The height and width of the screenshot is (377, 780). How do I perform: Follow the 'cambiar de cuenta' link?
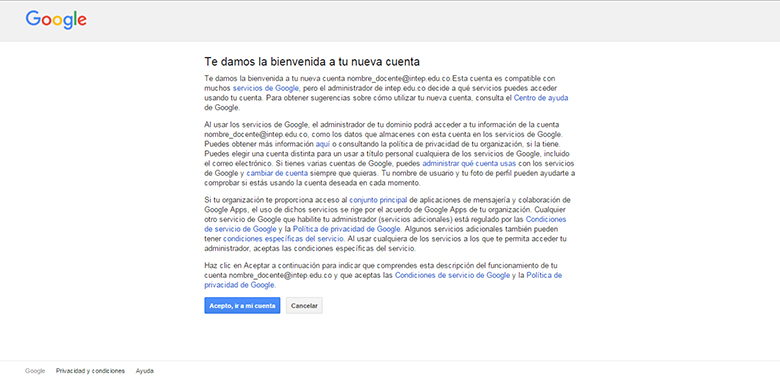(x=277, y=173)
